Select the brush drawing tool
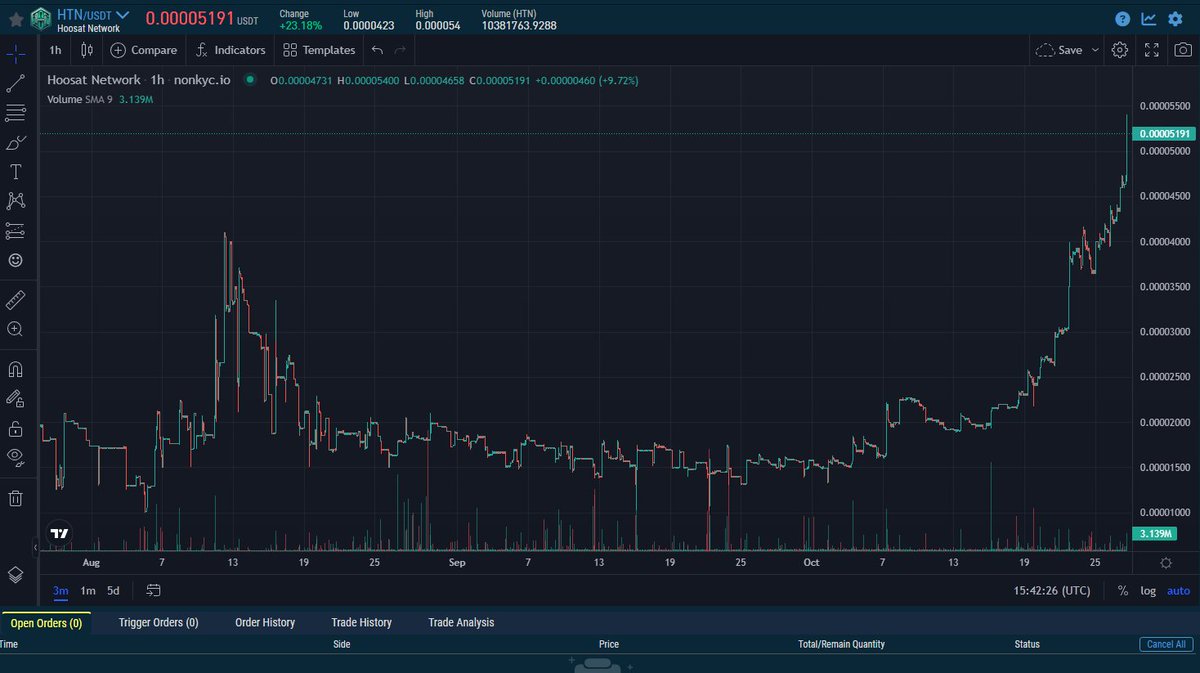 14,142
